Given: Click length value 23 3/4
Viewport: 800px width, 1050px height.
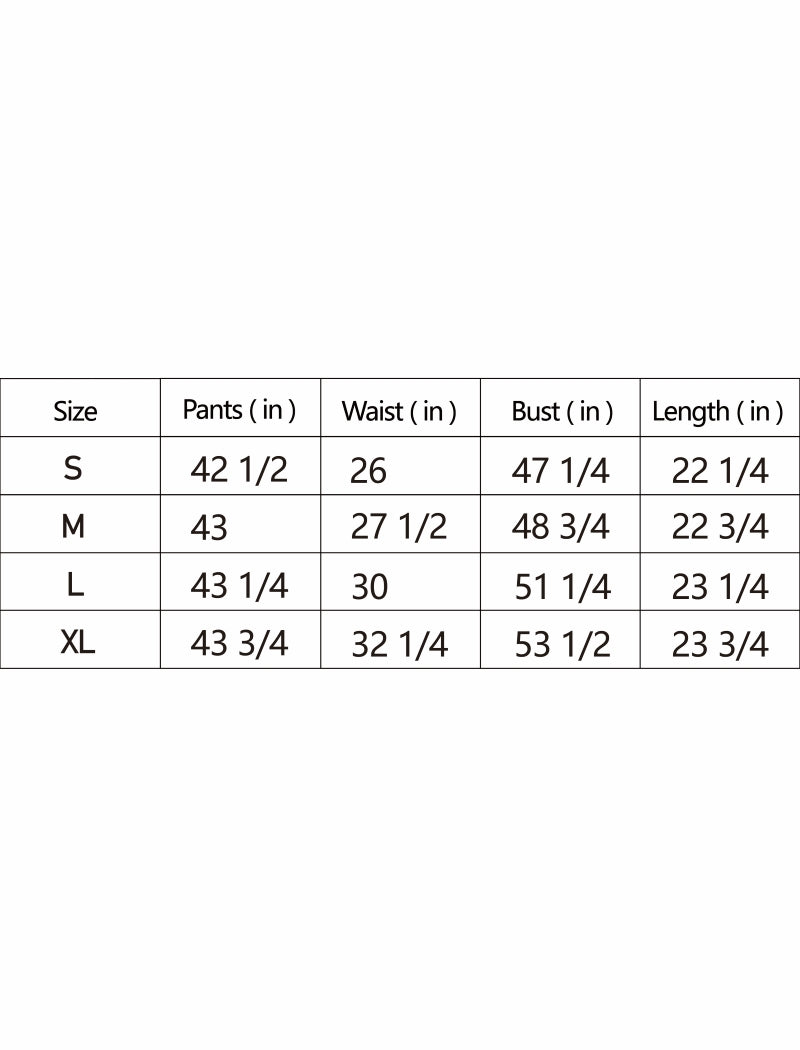Looking at the screenshot, I should 720,645.
